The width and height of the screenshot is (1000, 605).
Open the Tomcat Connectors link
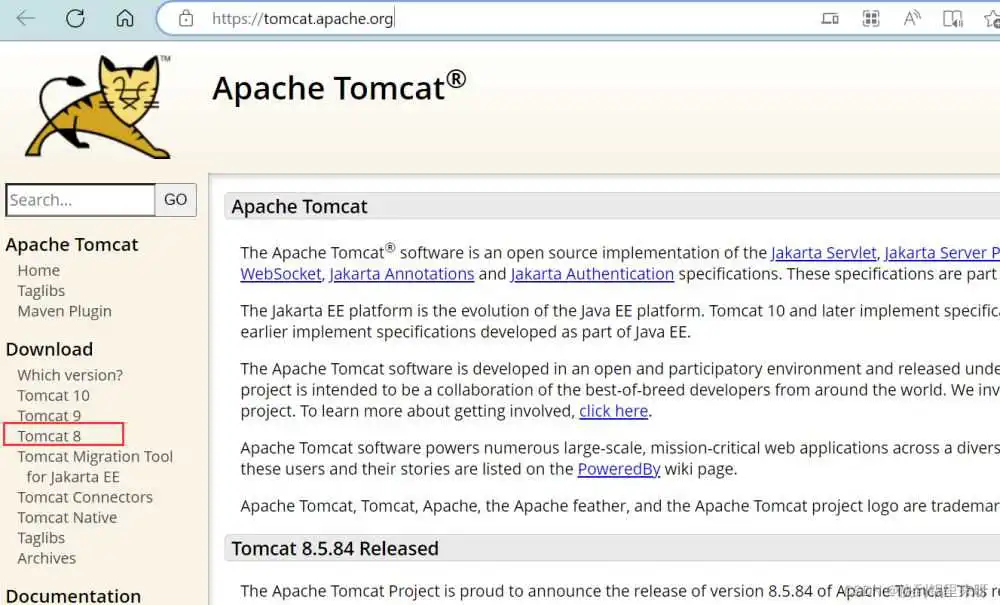tap(85, 497)
